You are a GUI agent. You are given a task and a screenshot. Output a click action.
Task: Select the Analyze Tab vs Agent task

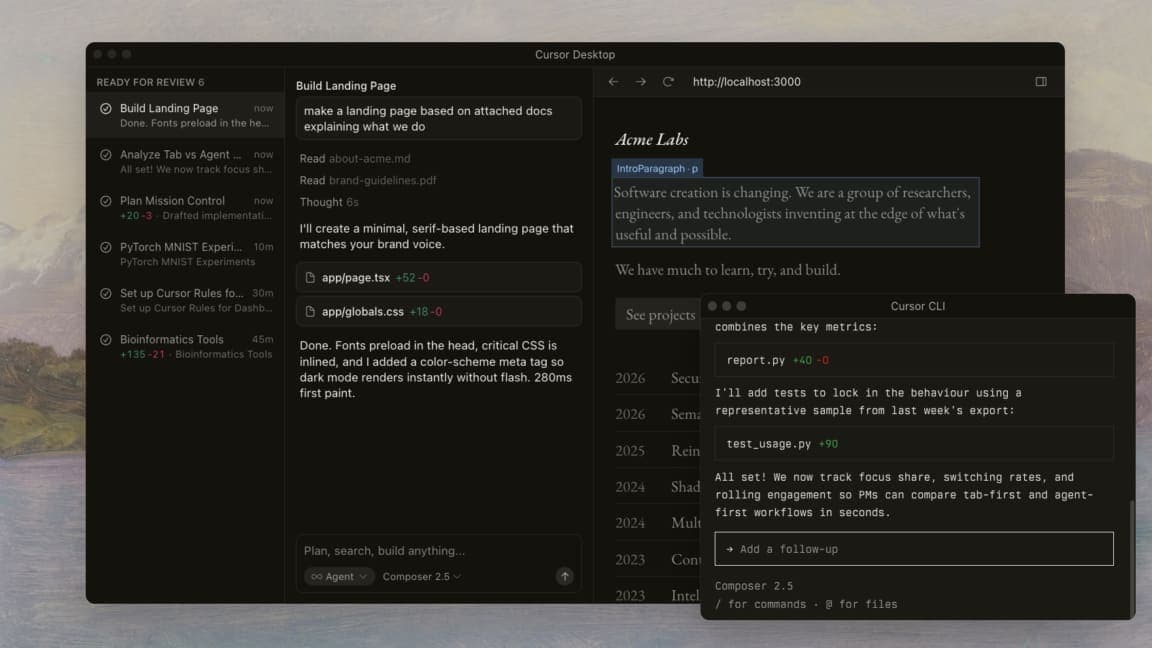point(186,162)
